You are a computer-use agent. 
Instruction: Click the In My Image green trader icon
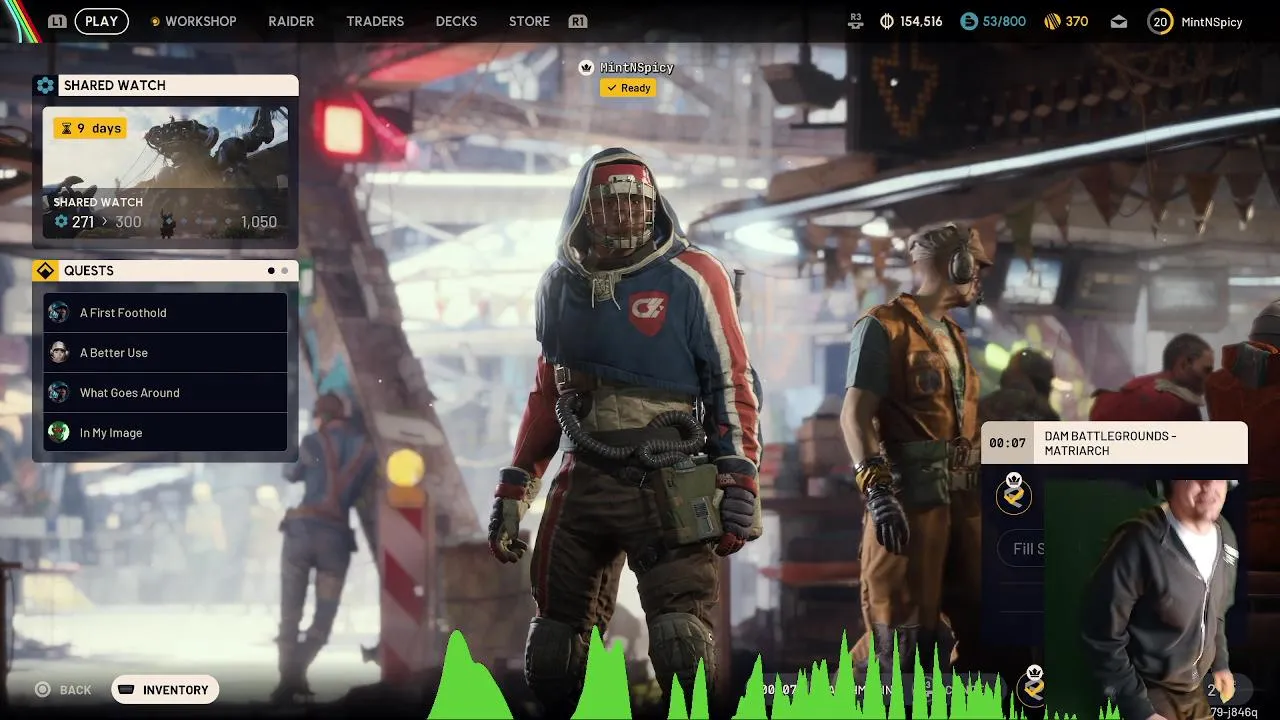pos(59,432)
